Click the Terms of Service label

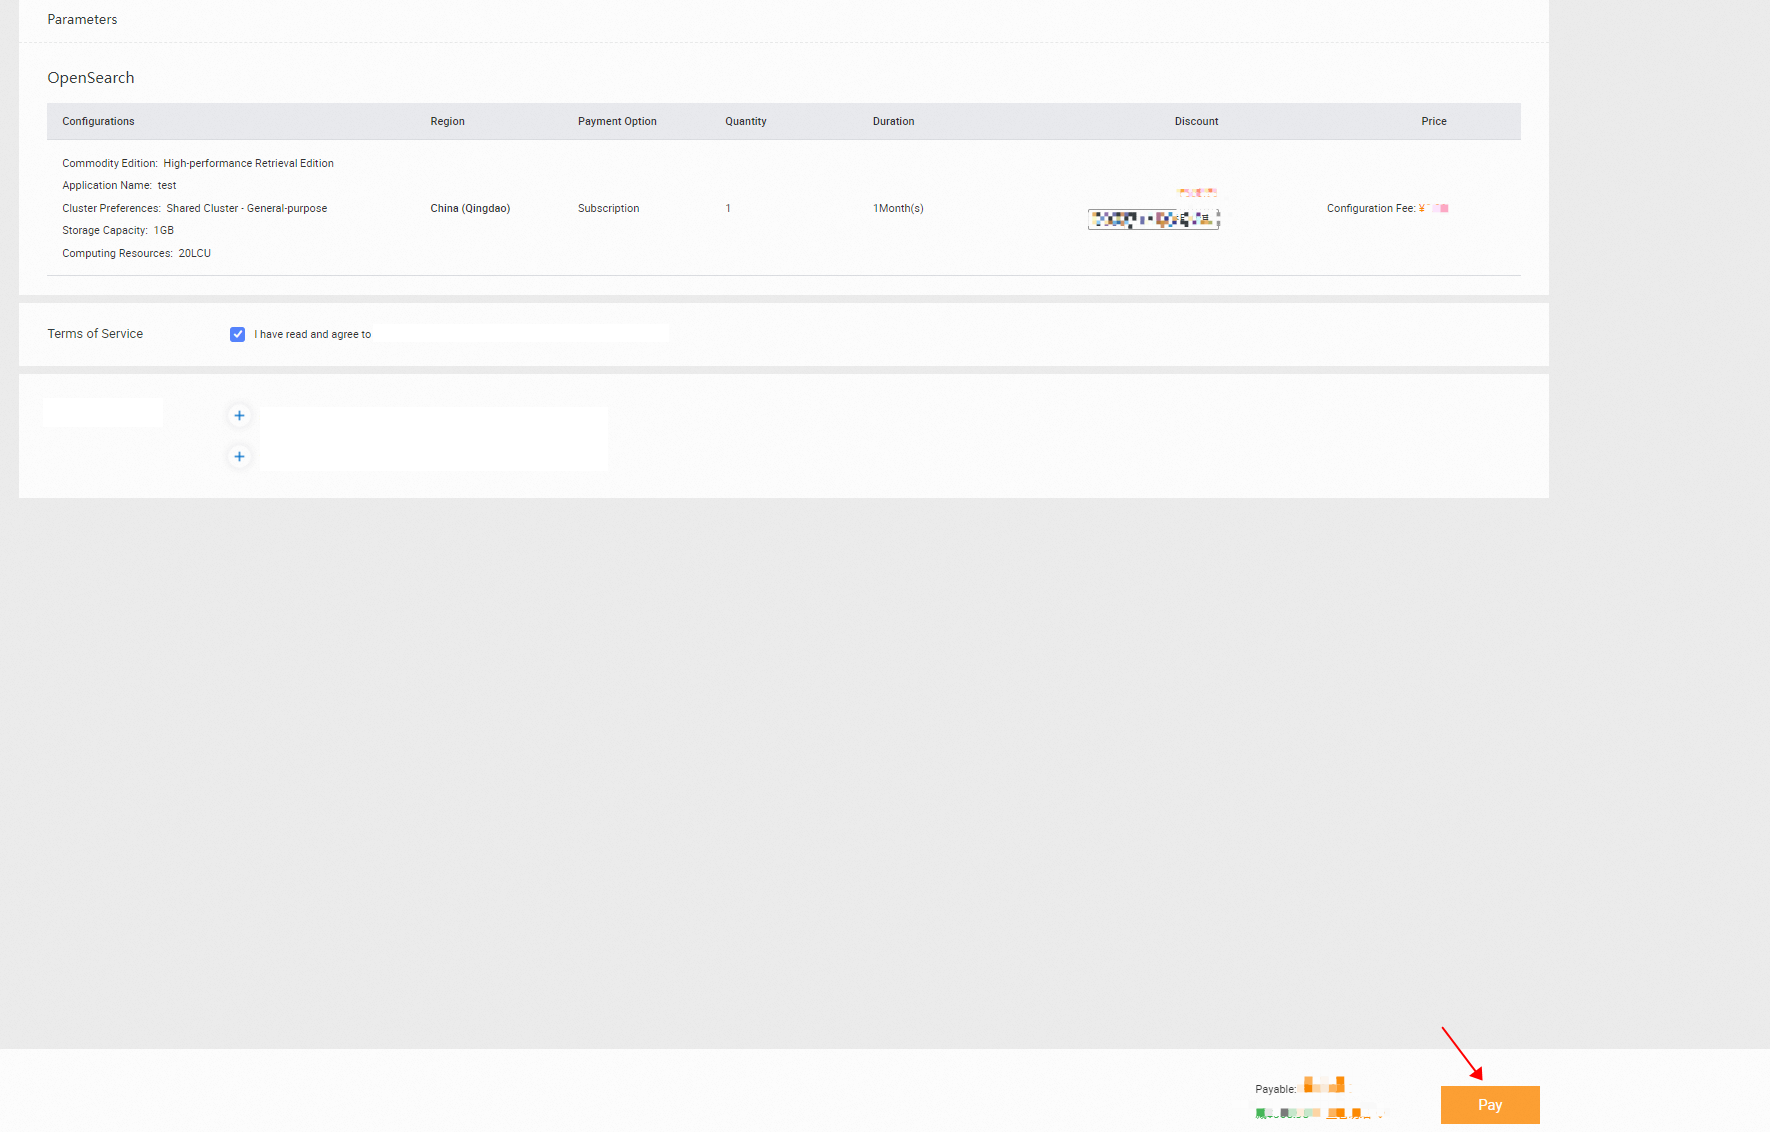click(95, 334)
